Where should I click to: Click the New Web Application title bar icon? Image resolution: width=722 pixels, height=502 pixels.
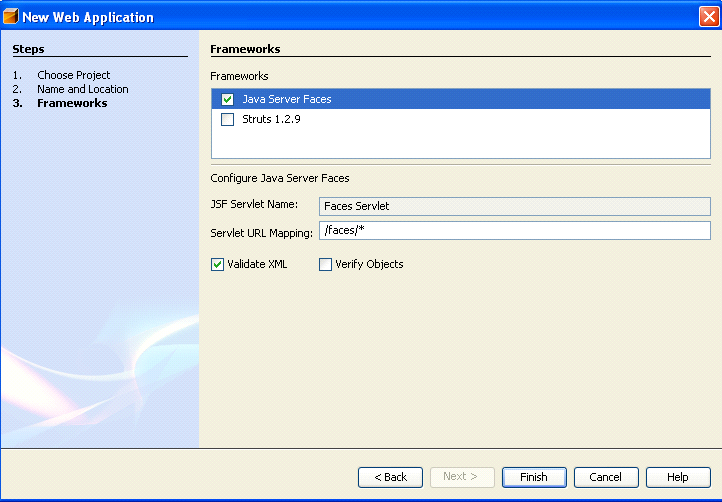click(x=11, y=16)
